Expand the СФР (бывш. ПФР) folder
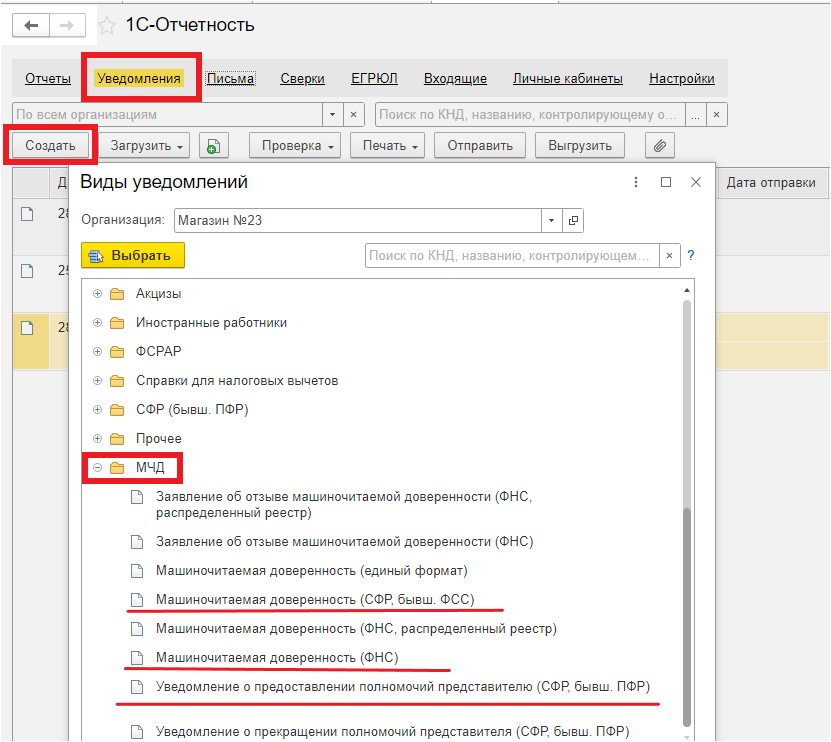This screenshot has width=831, height=742. tap(98, 409)
